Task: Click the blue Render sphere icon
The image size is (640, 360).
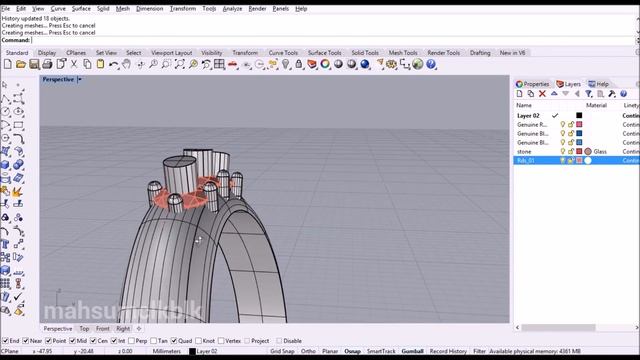Action: pyautogui.click(x=365, y=64)
